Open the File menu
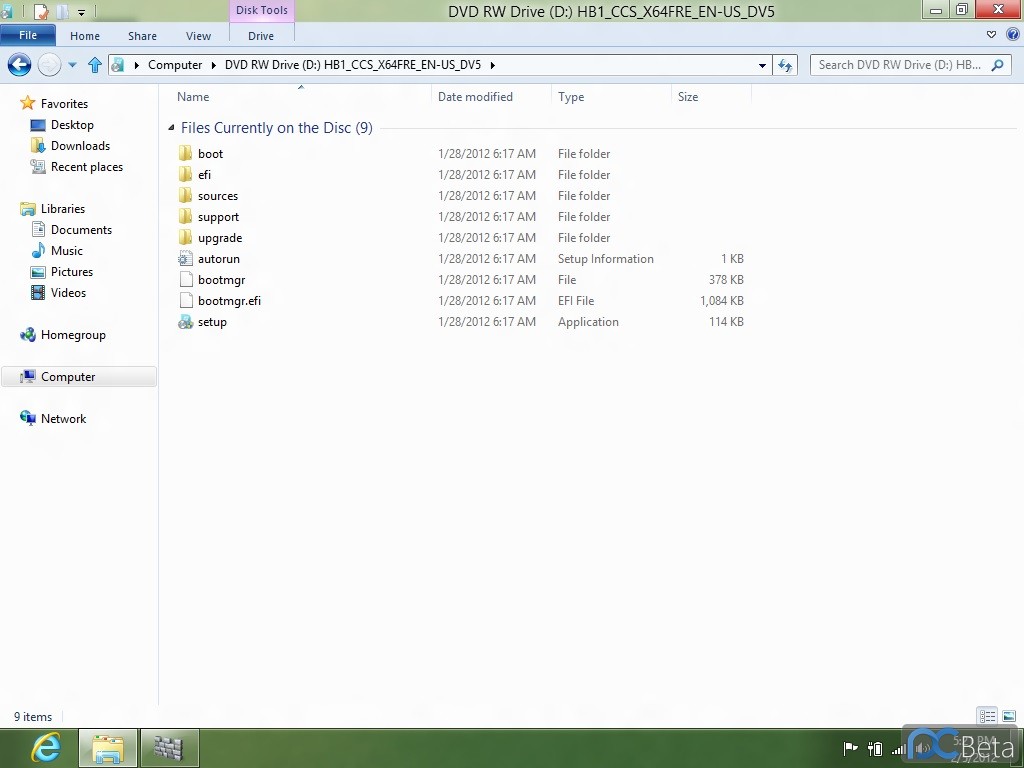Image resolution: width=1024 pixels, height=768 pixels. [x=28, y=35]
